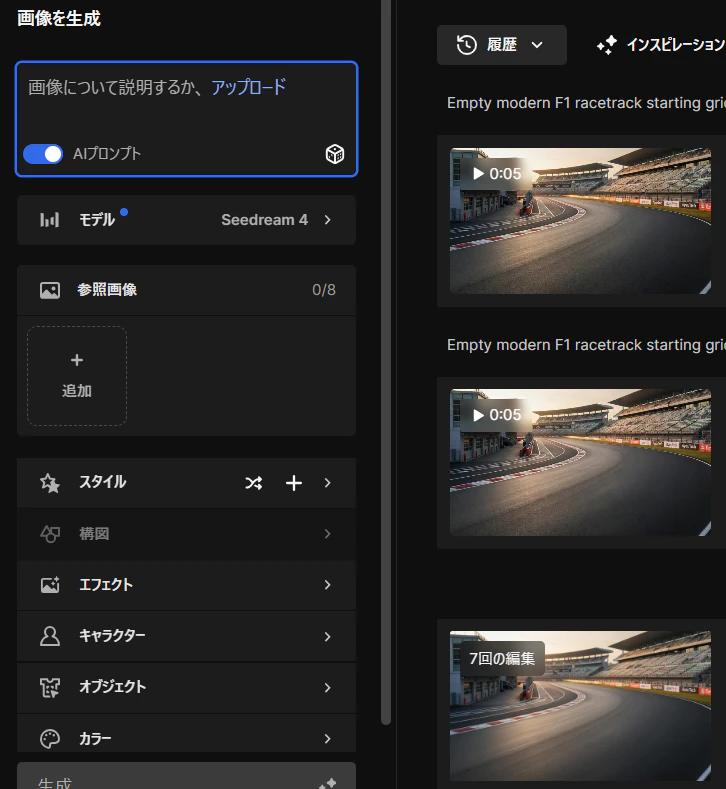Click the 参照画像 label

click(107, 290)
